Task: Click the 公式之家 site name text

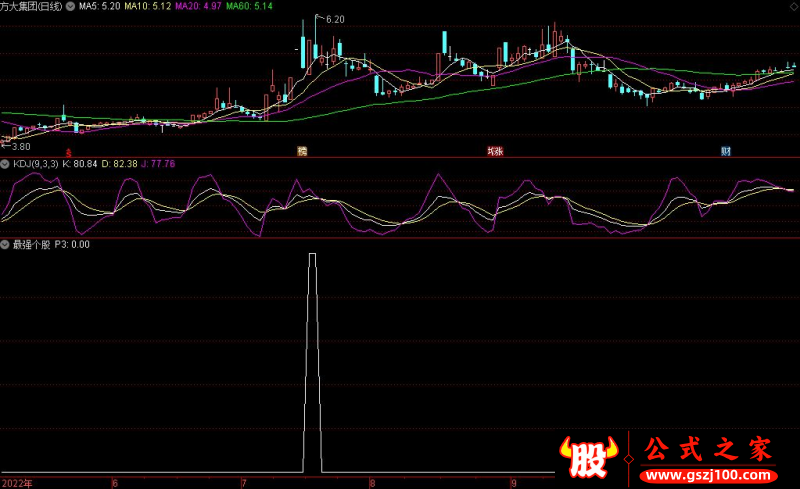Action: tap(711, 449)
